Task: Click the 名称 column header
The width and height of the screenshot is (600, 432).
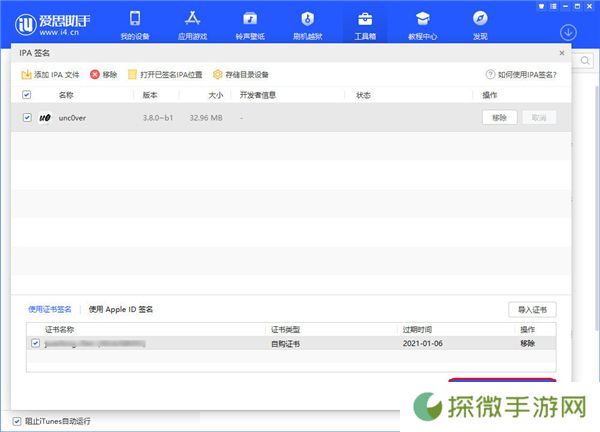Action: point(66,95)
